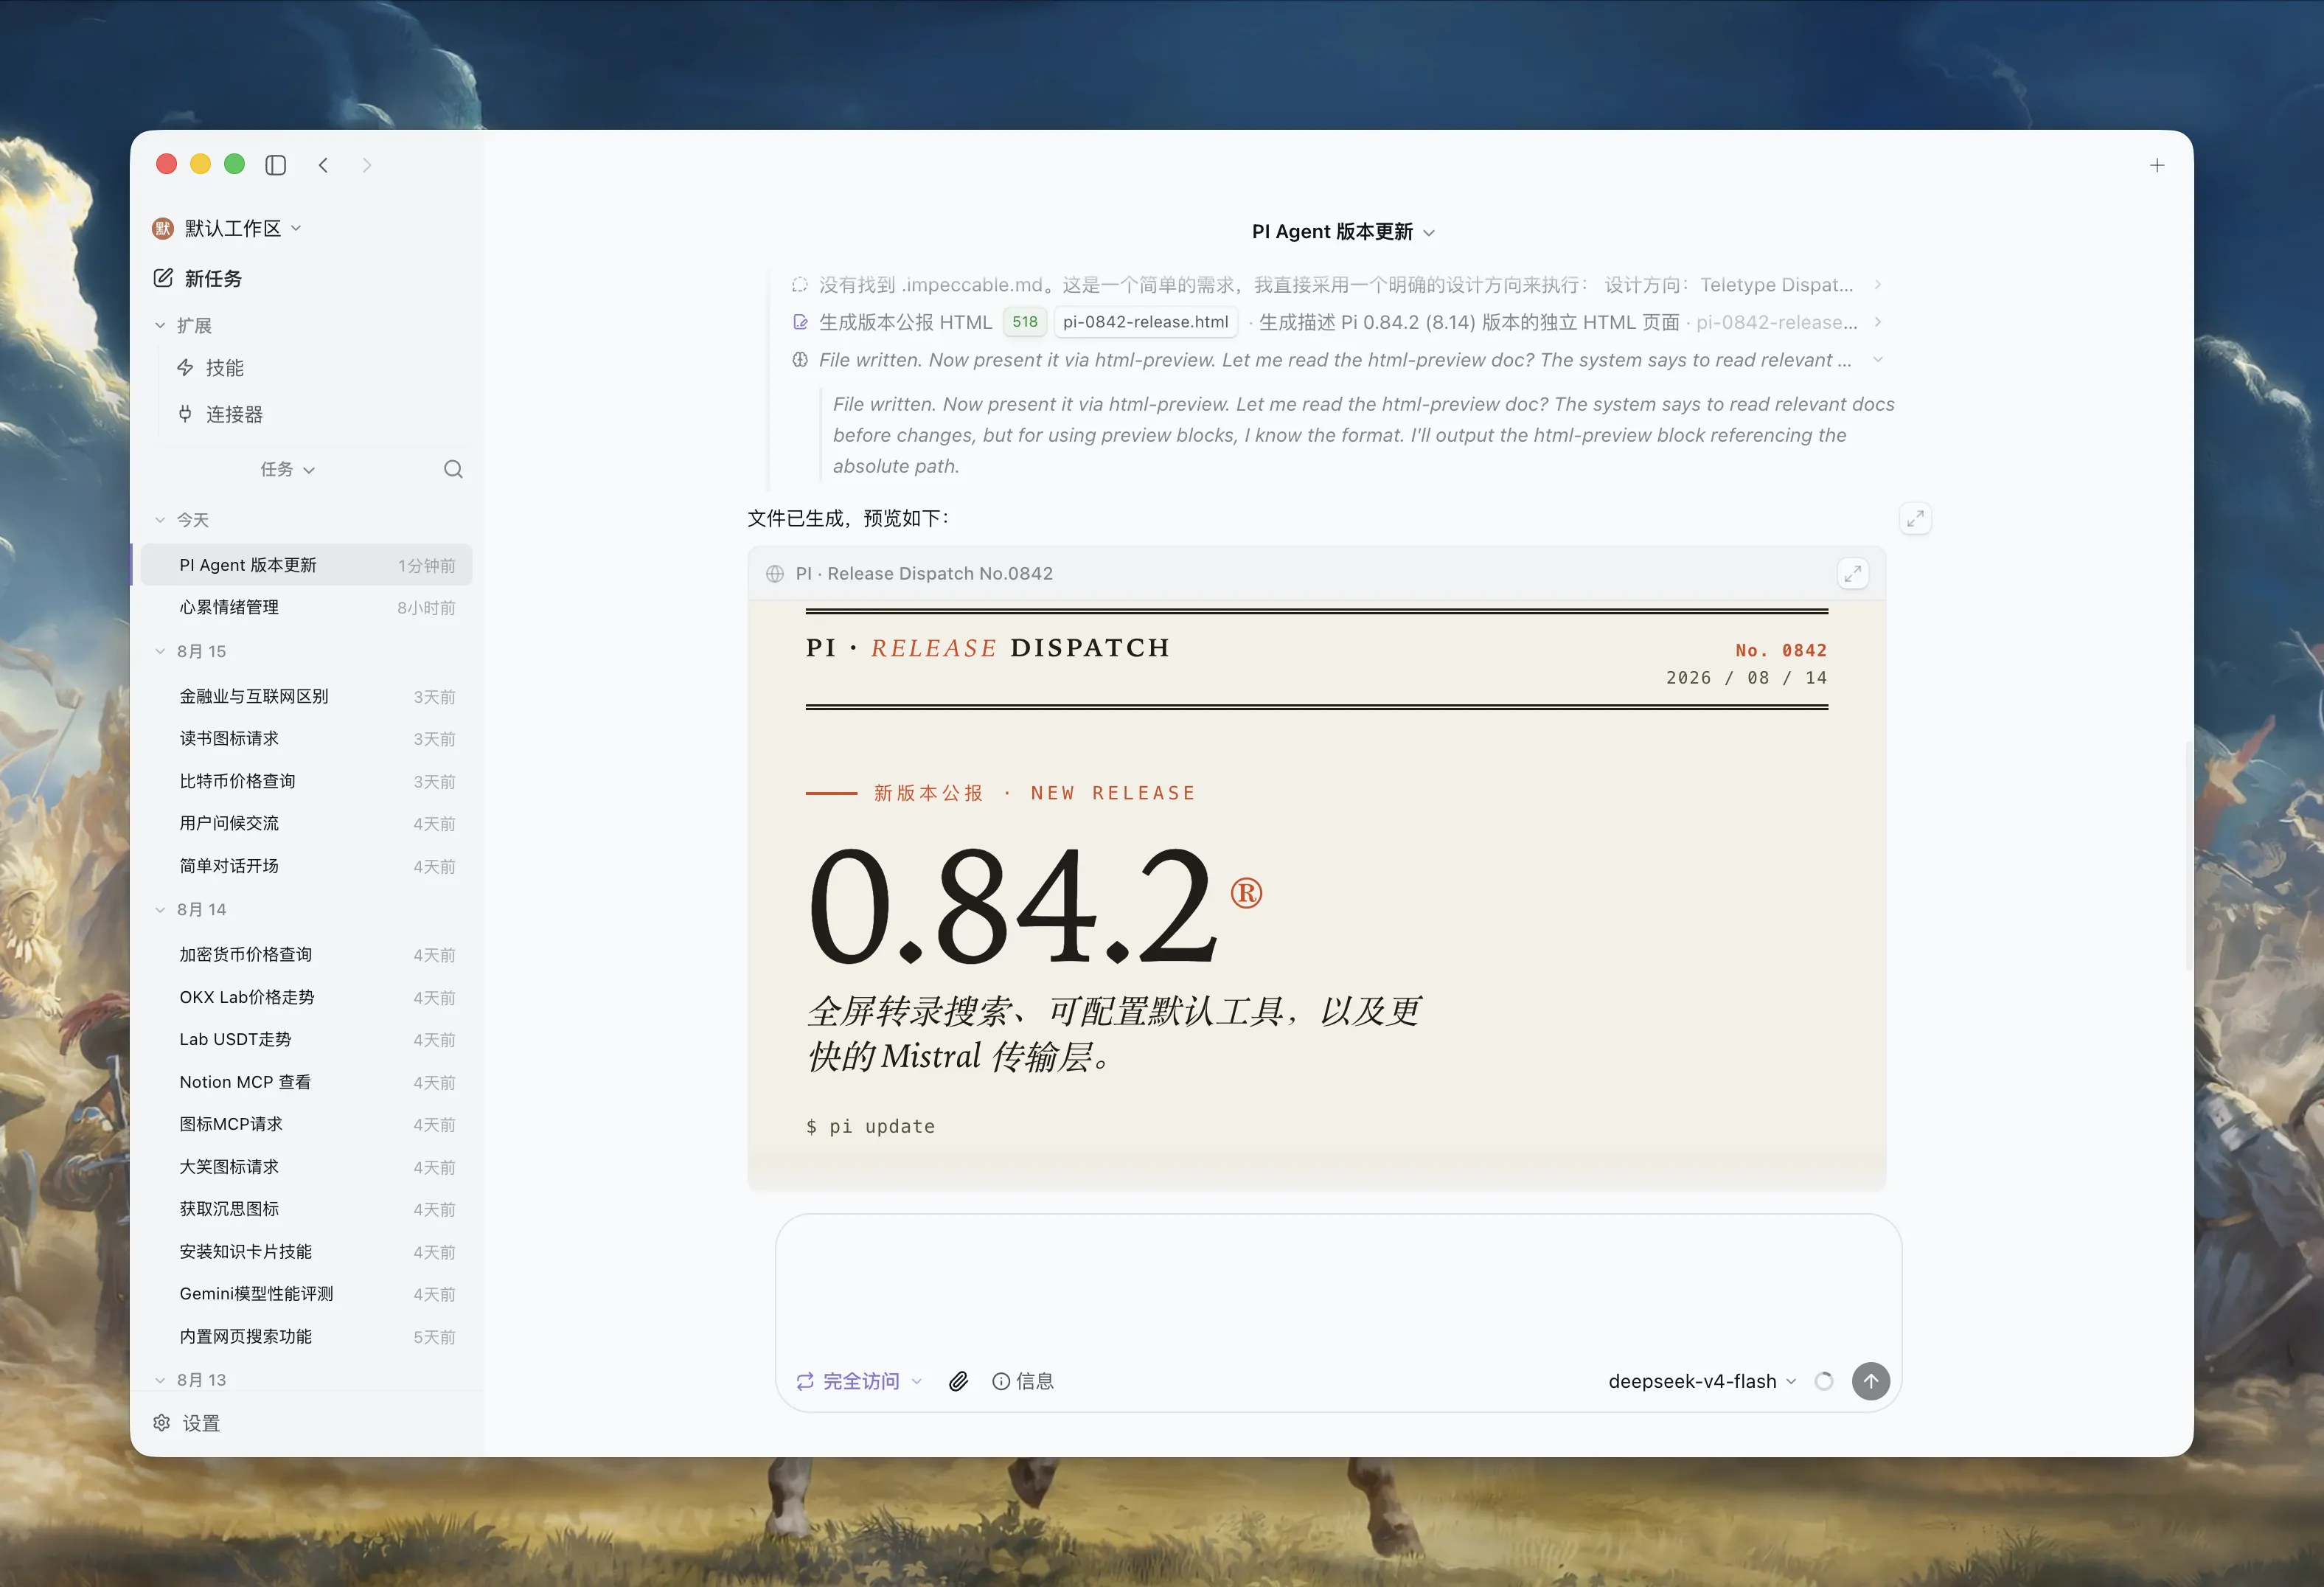2324x1587 pixels.
Task: Go forward with the right arrow
Action: [x=367, y=165]
